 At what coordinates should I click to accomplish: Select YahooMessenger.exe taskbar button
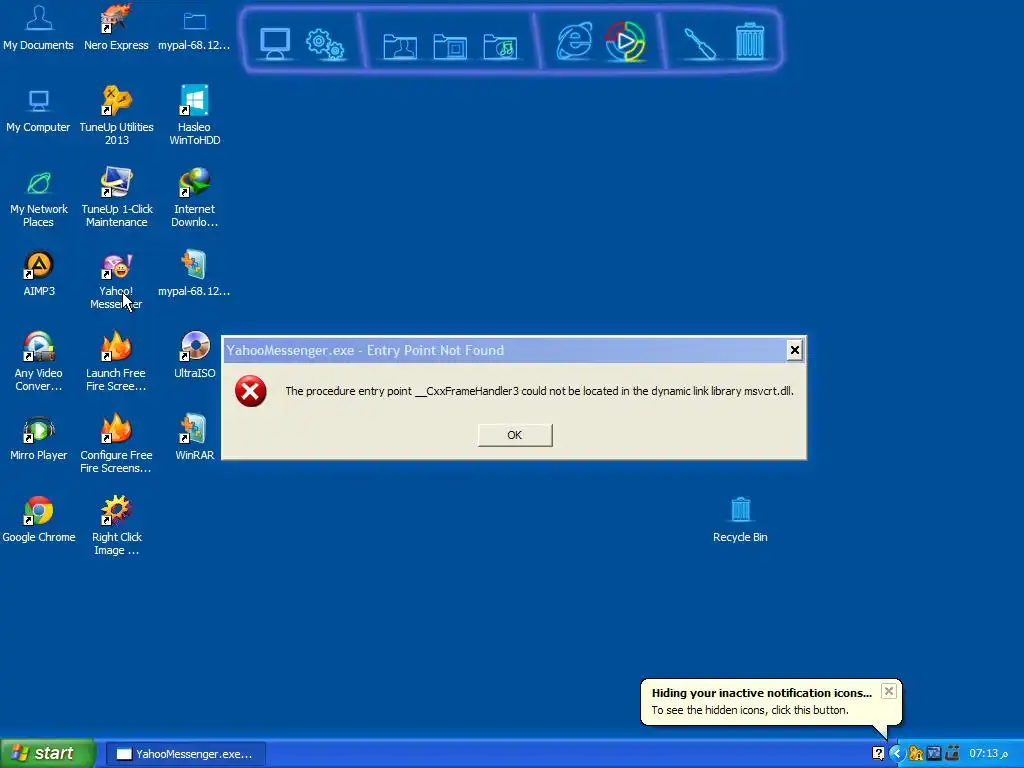tap(185, 754)
